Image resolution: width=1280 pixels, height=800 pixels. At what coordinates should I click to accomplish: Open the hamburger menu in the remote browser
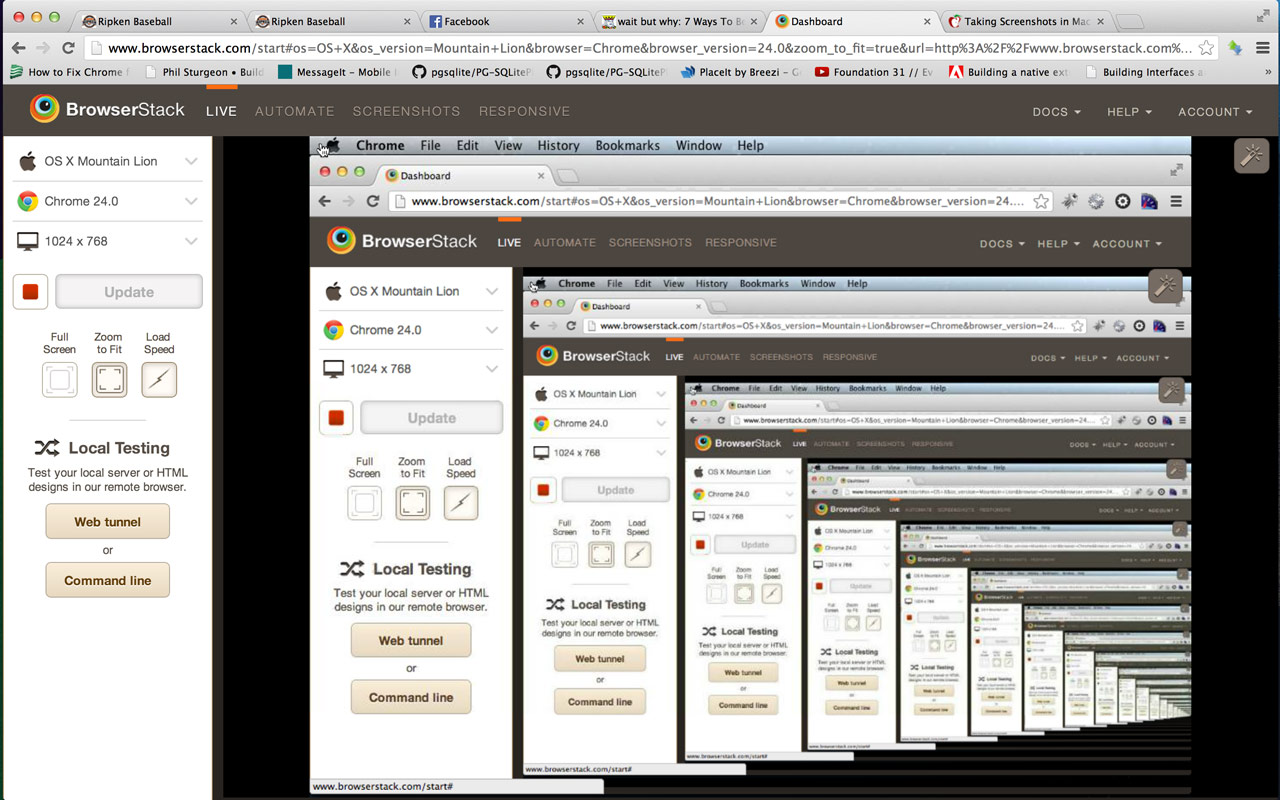click(1176, 201)
